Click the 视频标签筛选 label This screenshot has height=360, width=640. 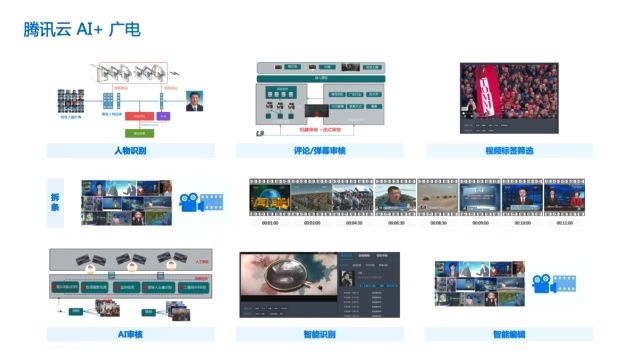pyautogui.click(x=509, y=151)
